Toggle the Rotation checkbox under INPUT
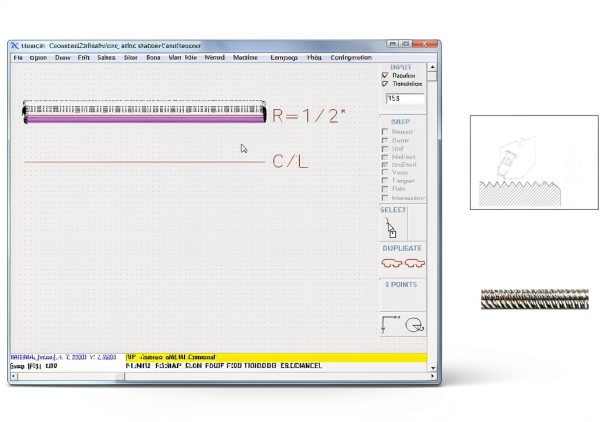600x422 pixels. pyautogui.click(x=385, y=75)
